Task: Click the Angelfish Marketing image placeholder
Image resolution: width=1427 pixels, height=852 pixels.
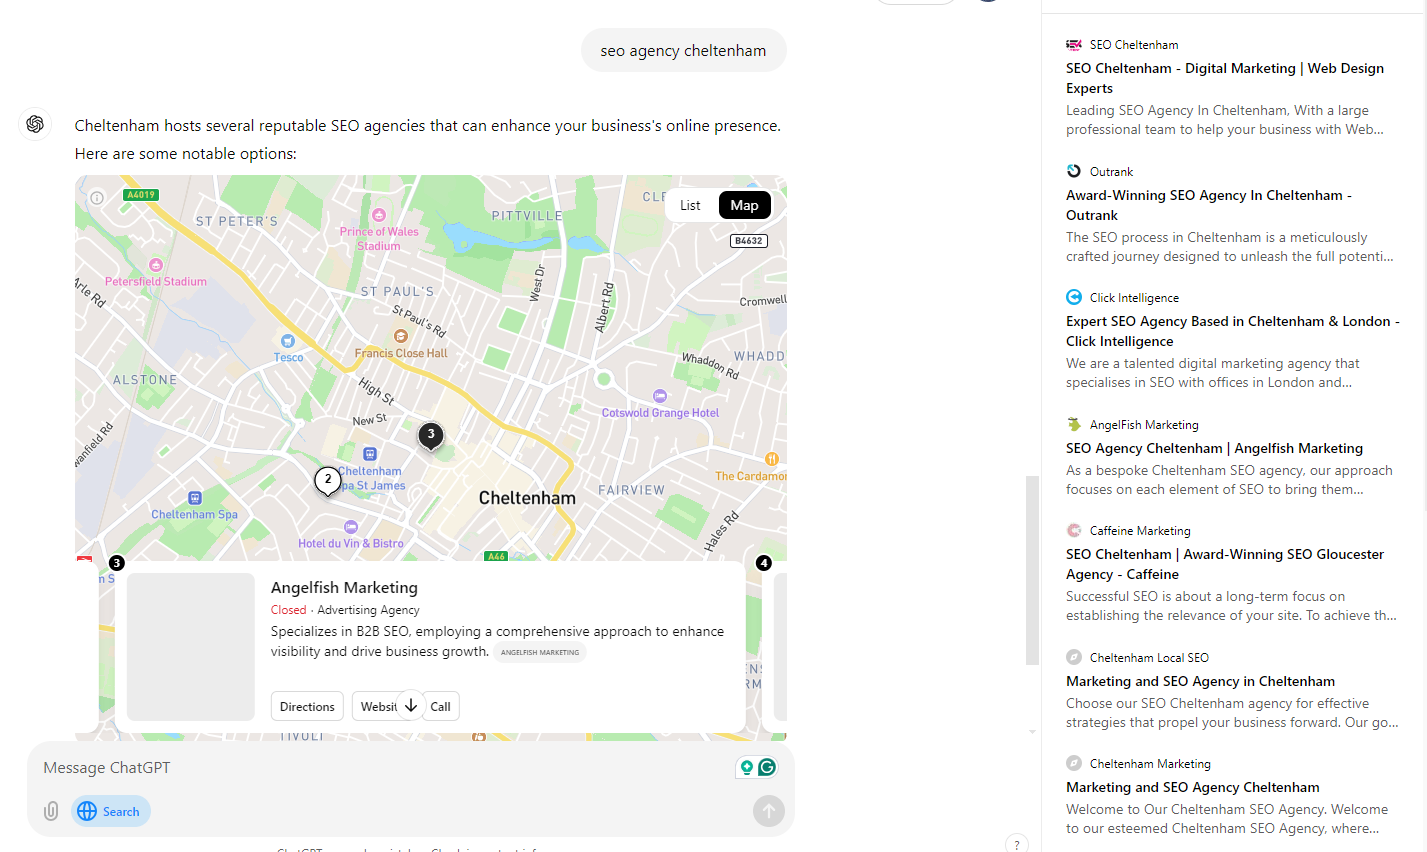Action: coord(191,647)
